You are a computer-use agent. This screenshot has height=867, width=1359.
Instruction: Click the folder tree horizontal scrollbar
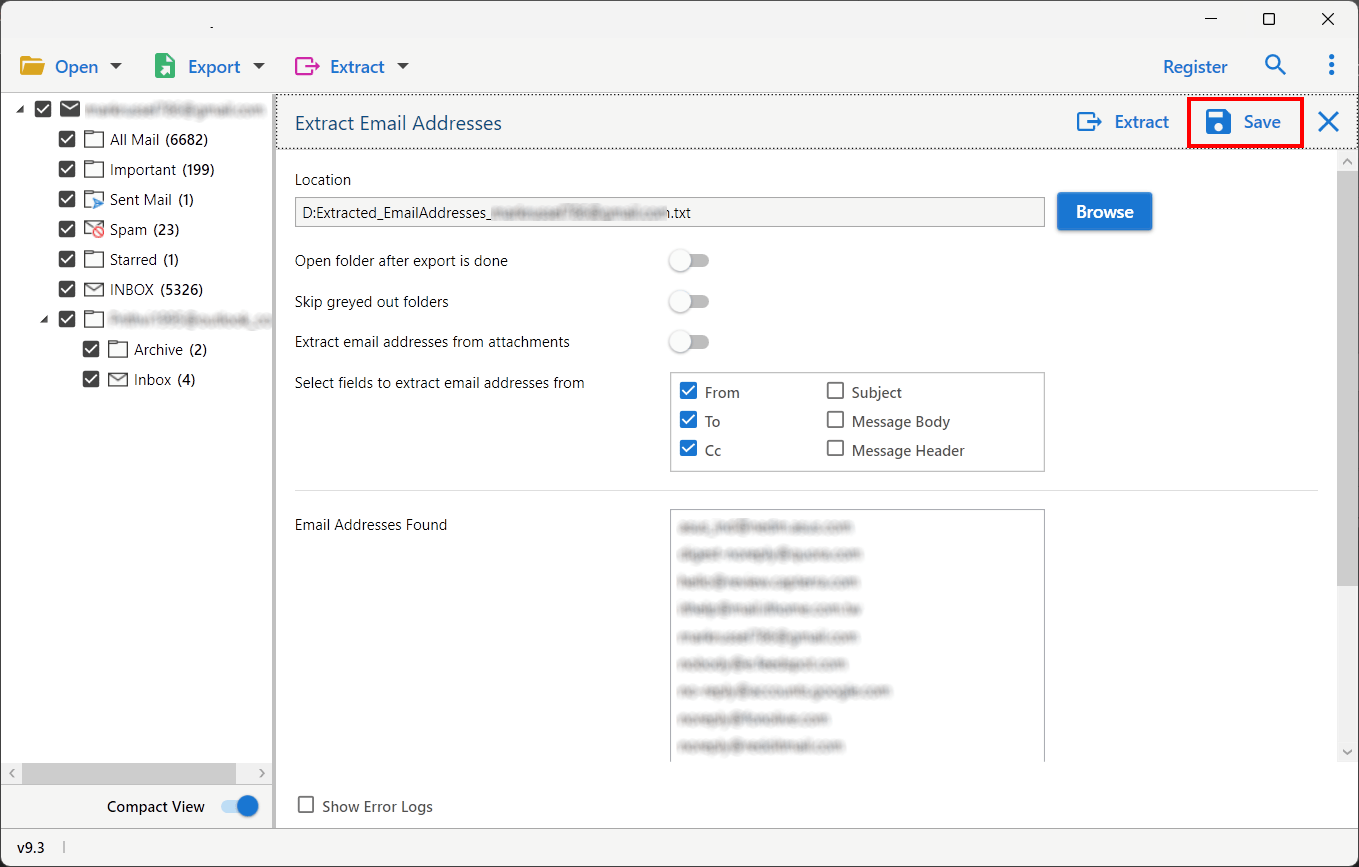click(127, 774)
